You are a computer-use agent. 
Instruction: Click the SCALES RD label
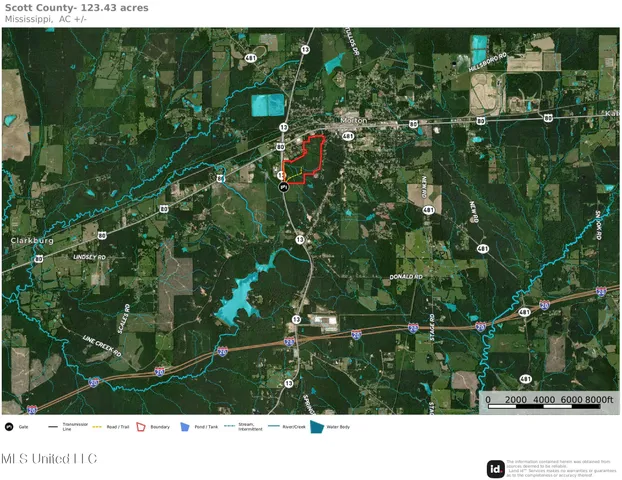tap(123, 319)
